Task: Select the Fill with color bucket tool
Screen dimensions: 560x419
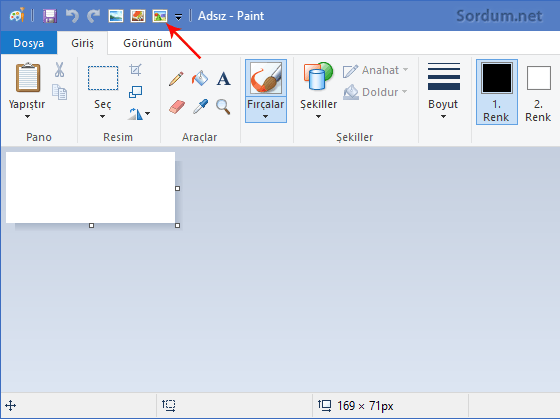Action: point(200,78)
